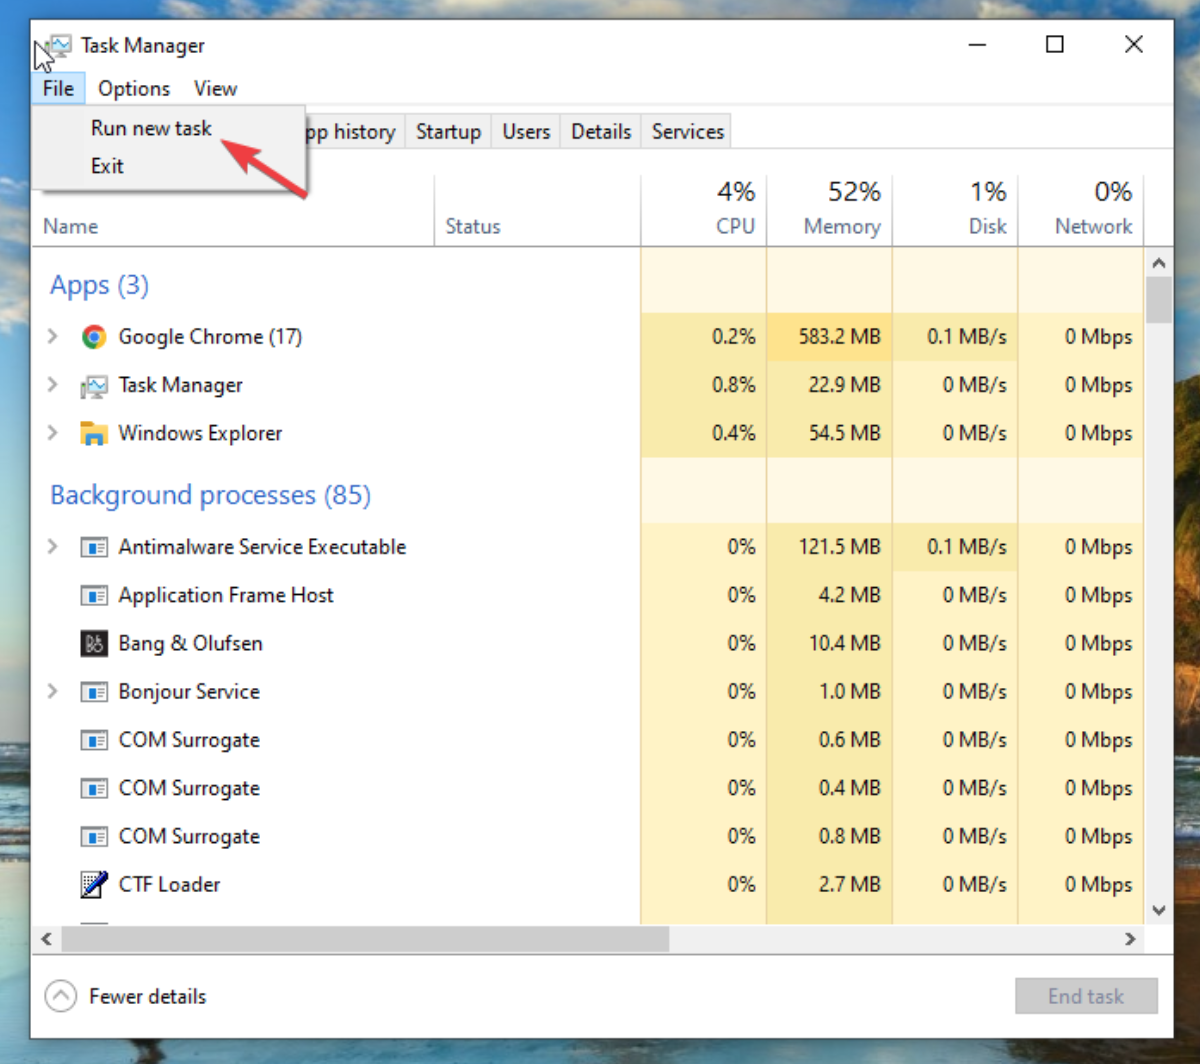
Task: Click the Application Frame Host icon
Action: click(x=94, y=595)
